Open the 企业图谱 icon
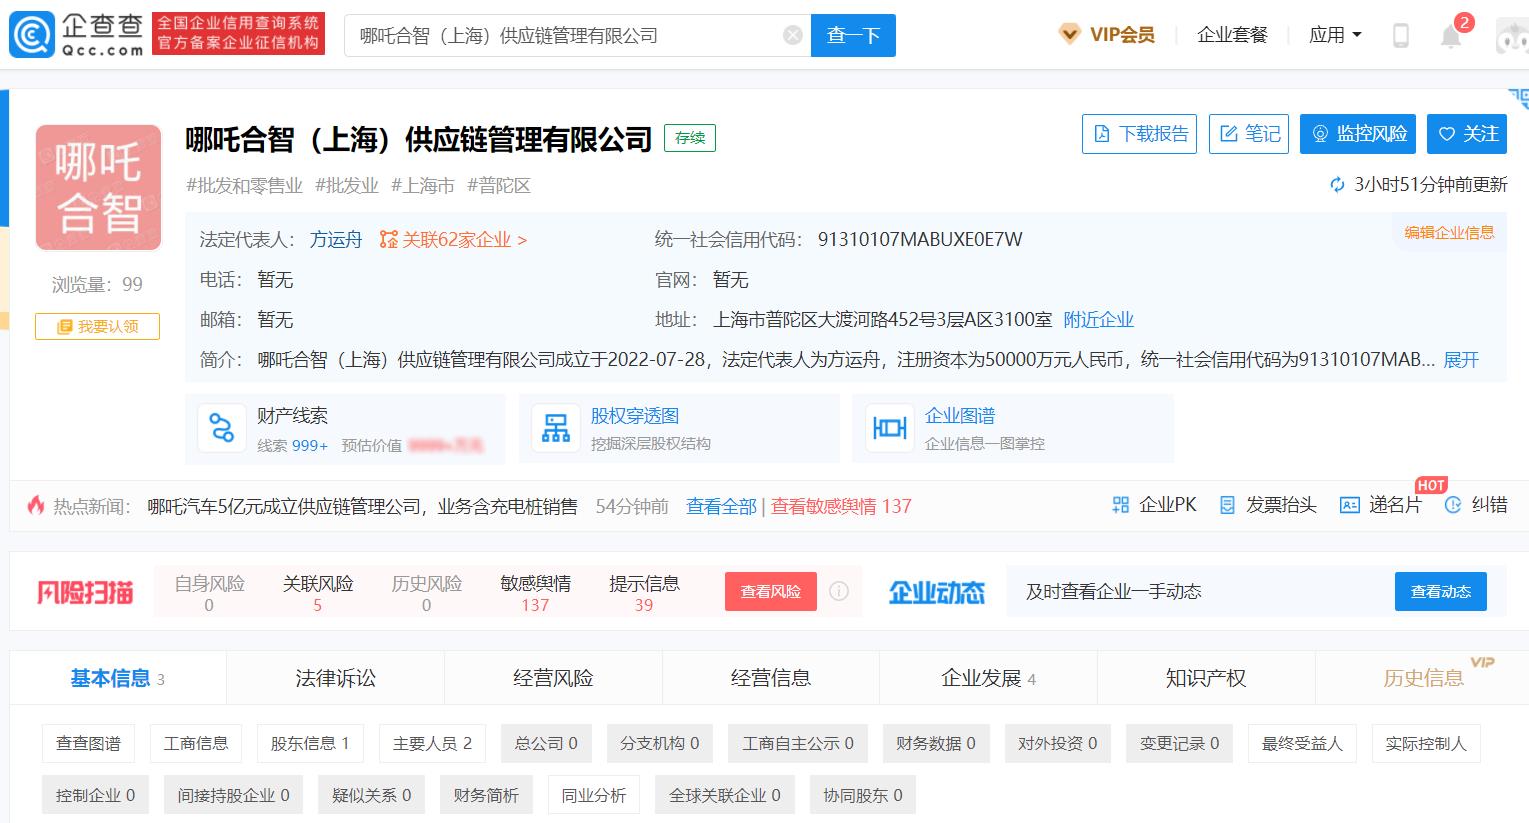Image resolution: width=1529 pixels, height=823 pixels. click(889, 428)
